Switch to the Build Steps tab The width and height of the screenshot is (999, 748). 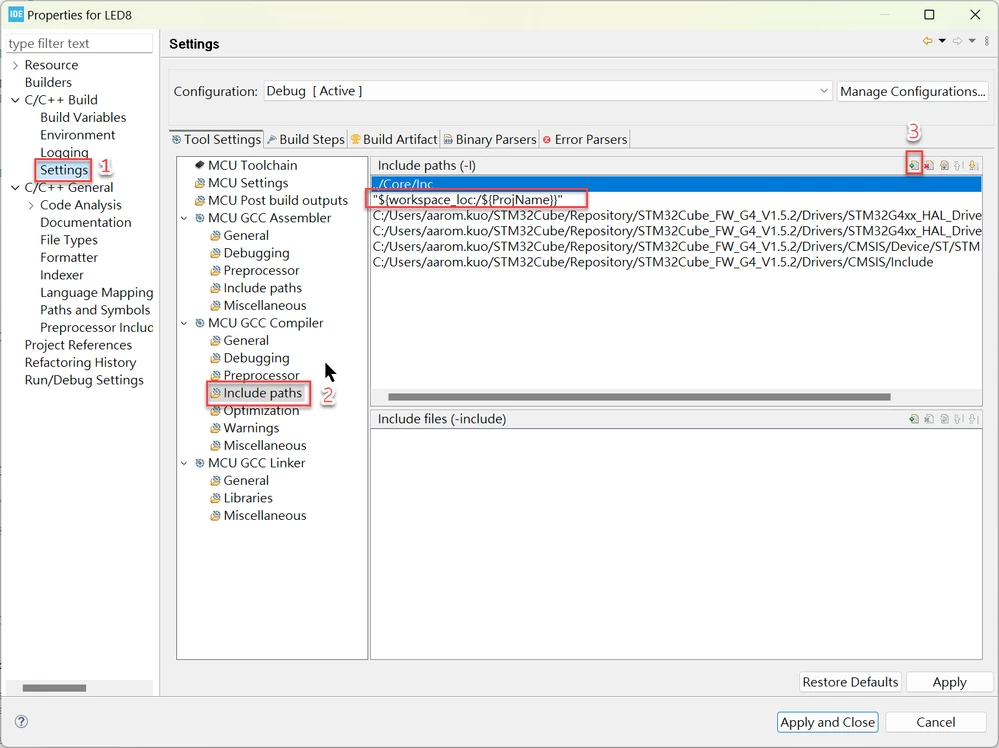pos(306,140)
